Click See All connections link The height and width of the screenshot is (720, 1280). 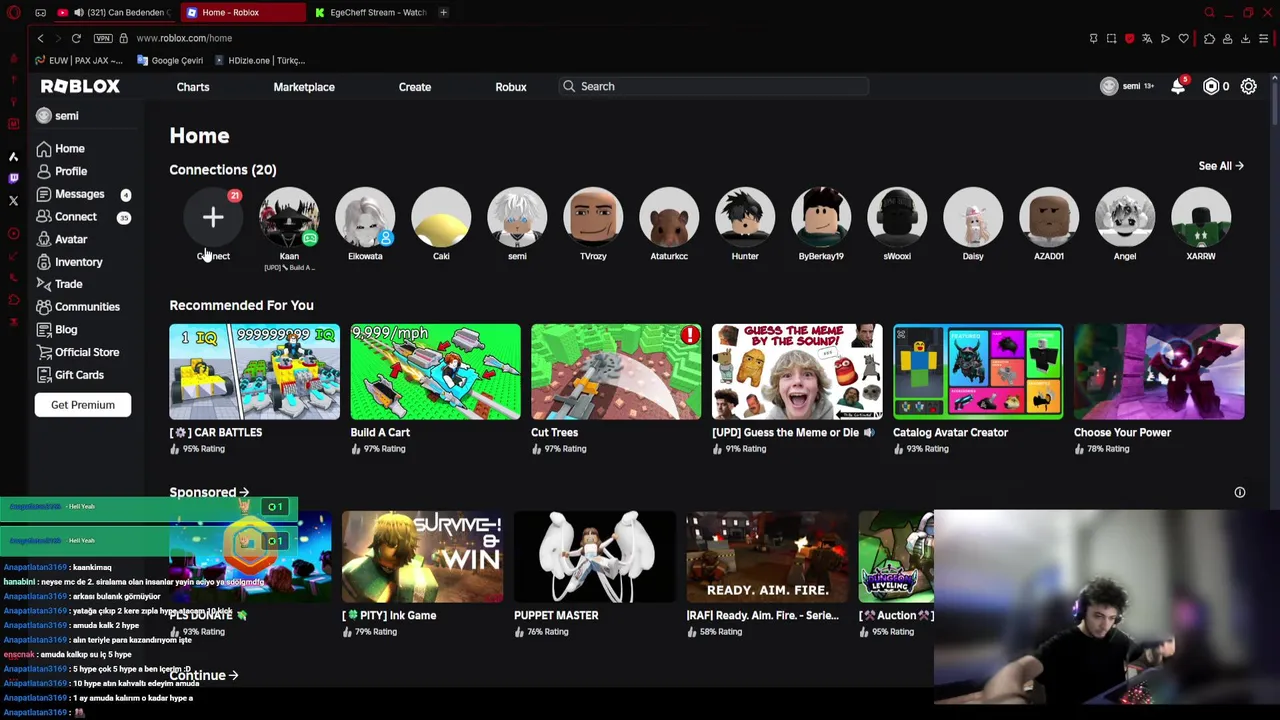point(1220,166)
